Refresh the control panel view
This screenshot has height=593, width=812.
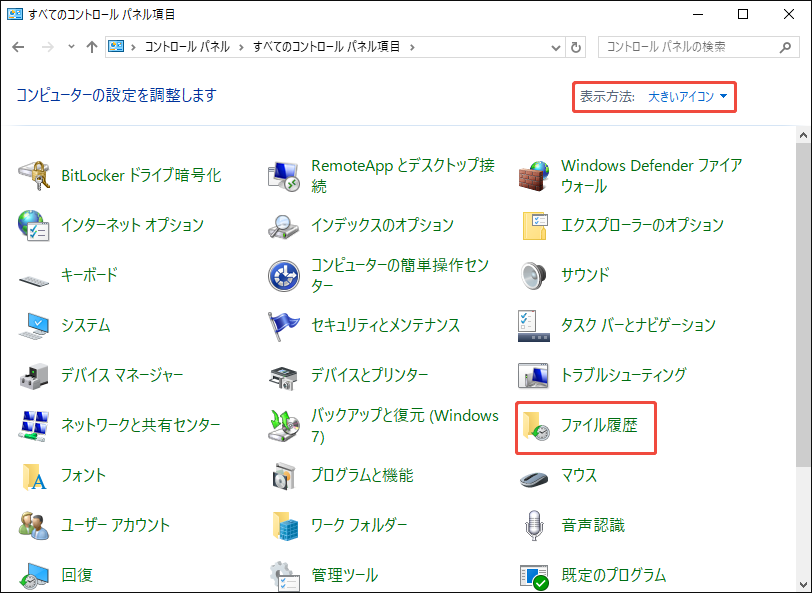[575, 48]
